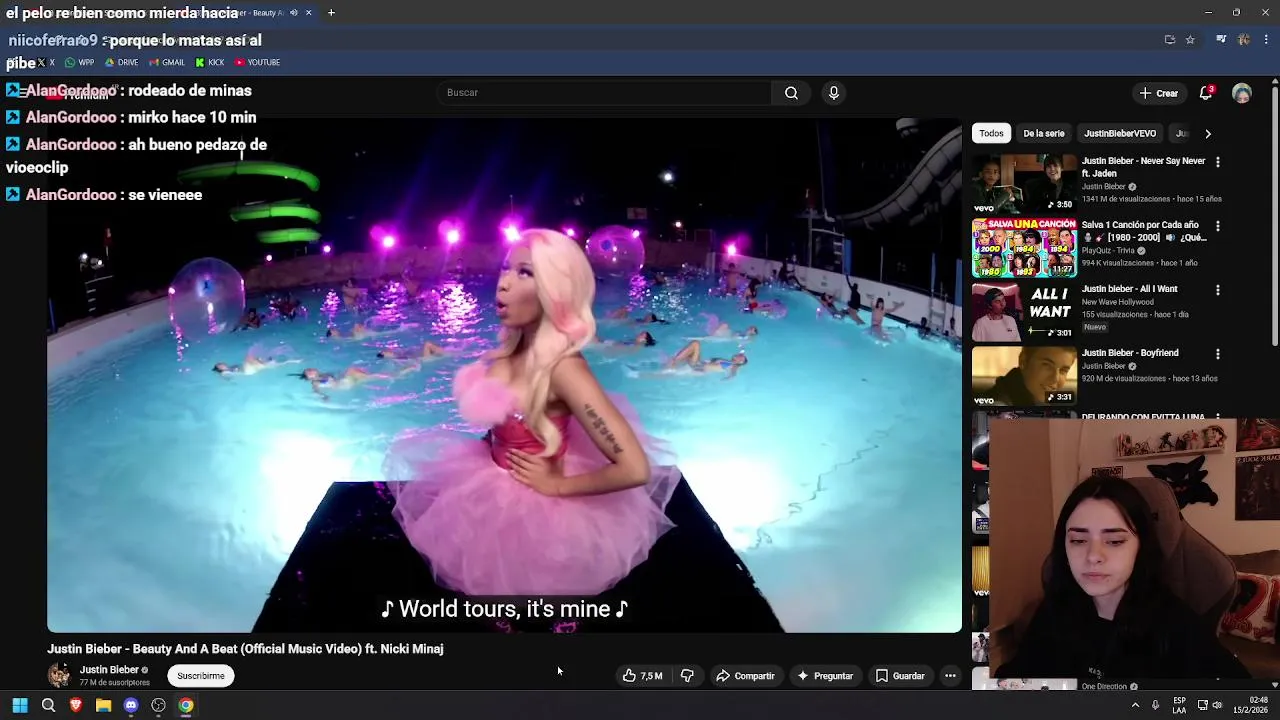Click the Preguntar button

click(825, 676)
